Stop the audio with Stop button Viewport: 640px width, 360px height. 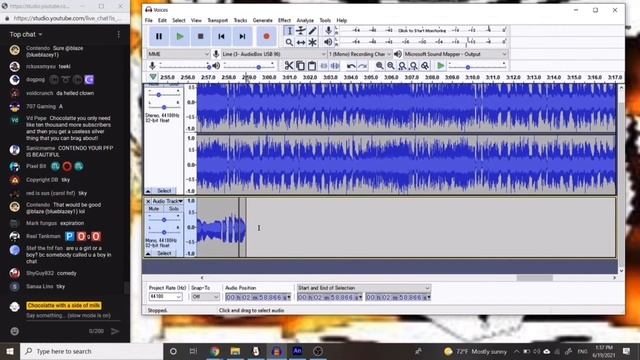(x=200, y=36)
